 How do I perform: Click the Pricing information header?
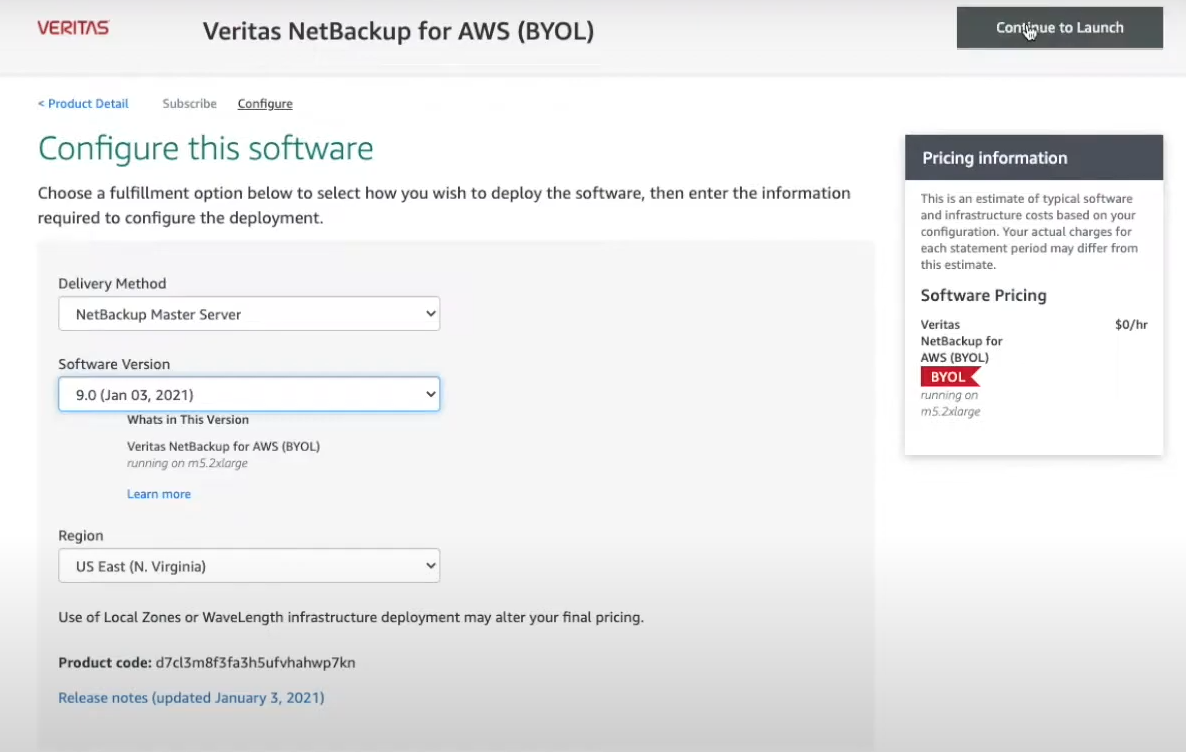tap(1034, 157)
